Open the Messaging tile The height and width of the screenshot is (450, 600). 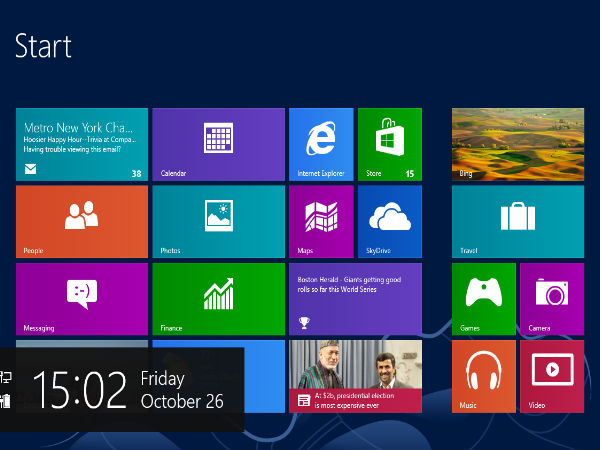pyautogui.click(x=82, y=299)
